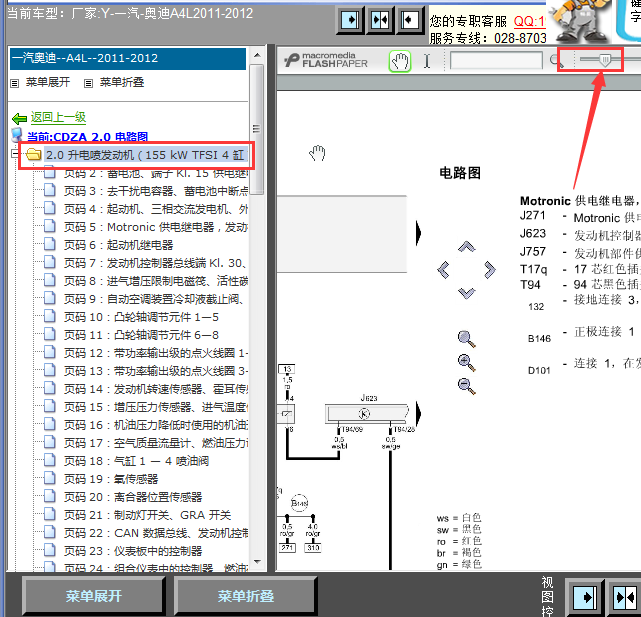Screen dimensions: 641x617
Task: Click the pan down arrow on diagram
Action: click(466, 293)
